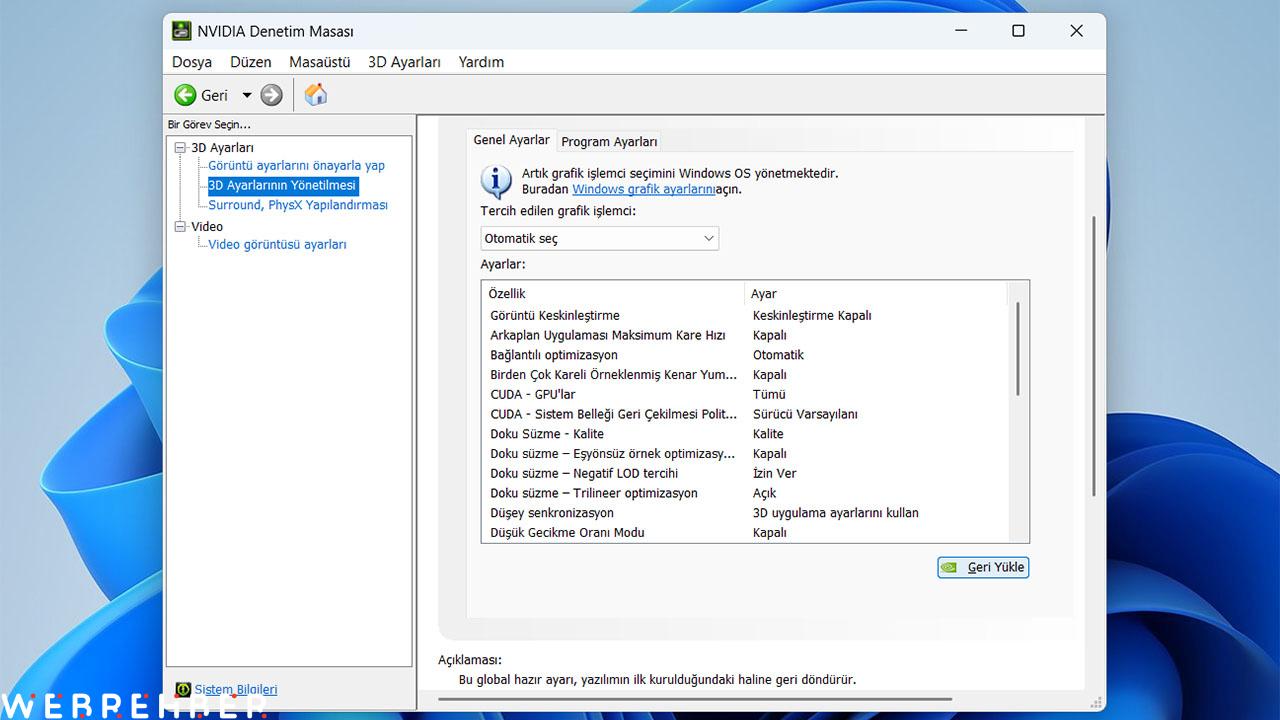Open the Masaüstü menu
The width and height of the screenshot is (1280, 720).
point(320,62)
